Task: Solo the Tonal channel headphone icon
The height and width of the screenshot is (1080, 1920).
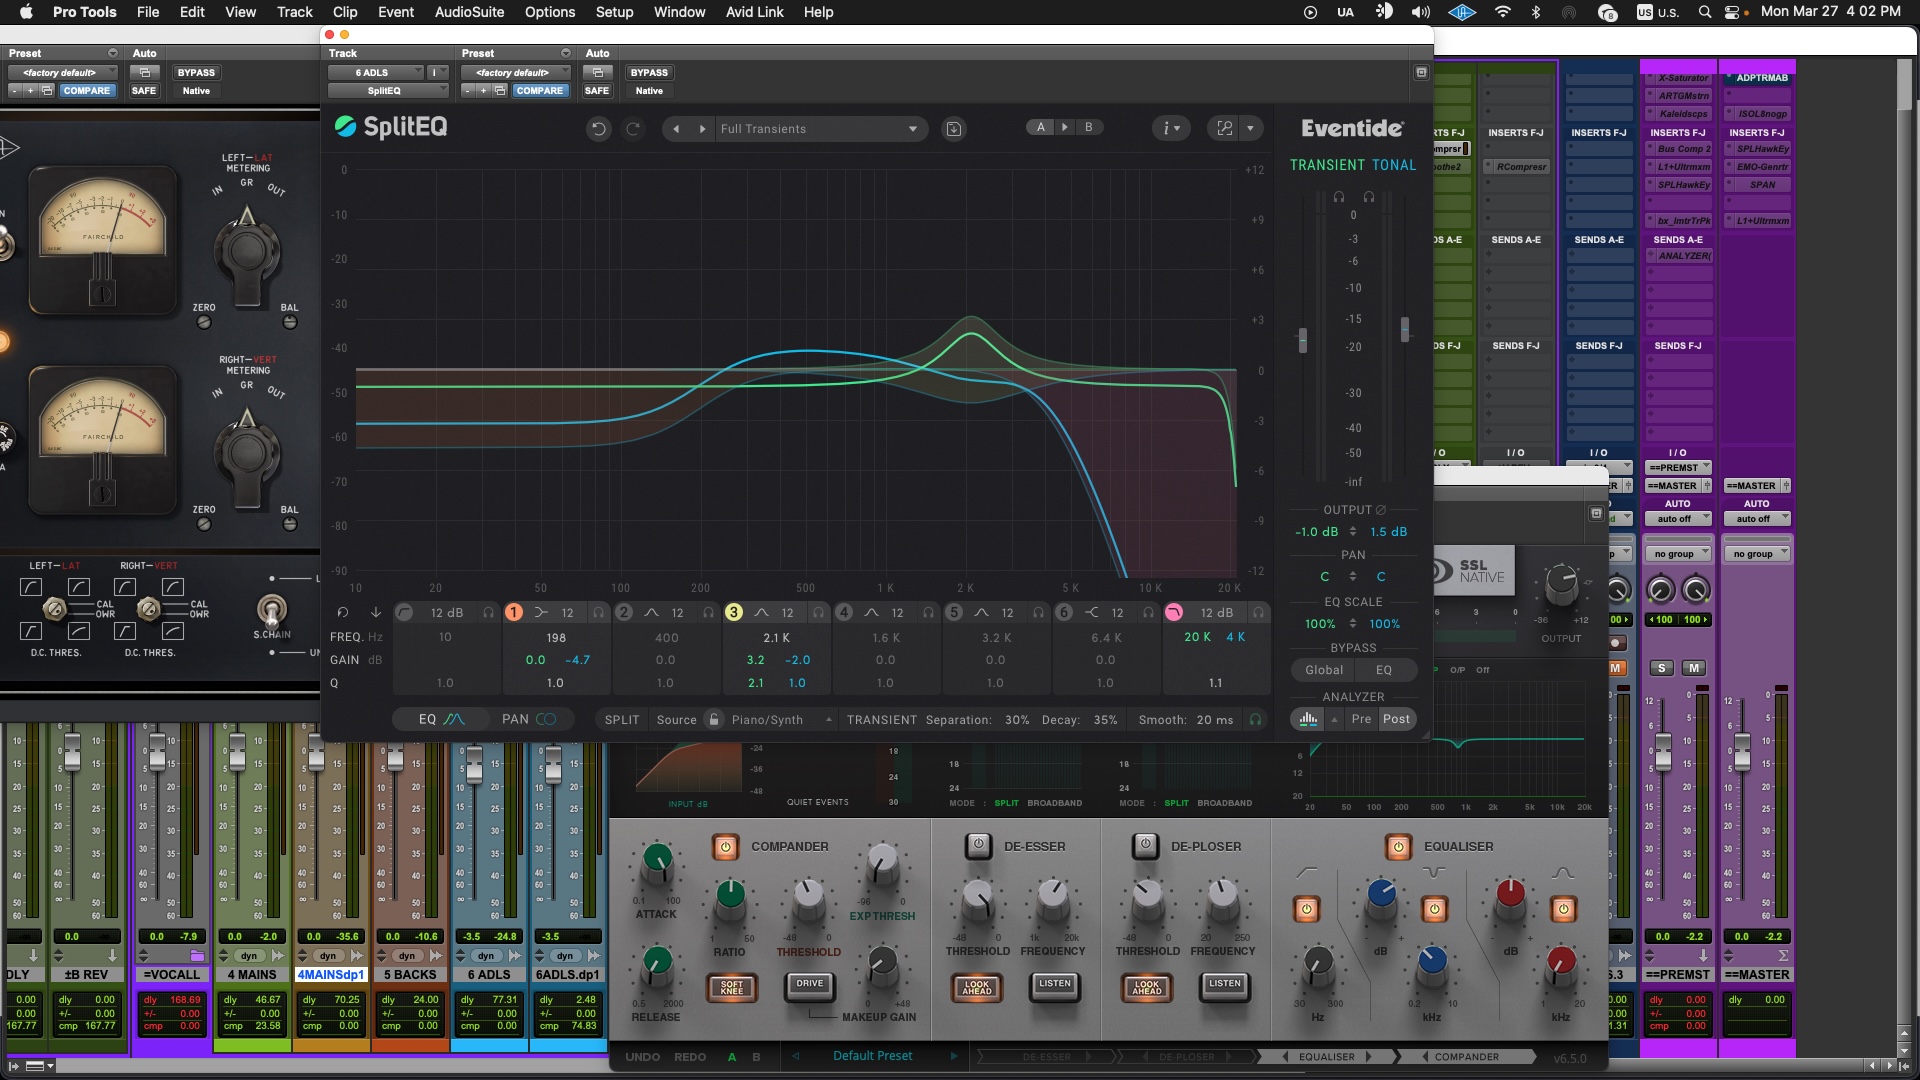Action: [1369, 197]
